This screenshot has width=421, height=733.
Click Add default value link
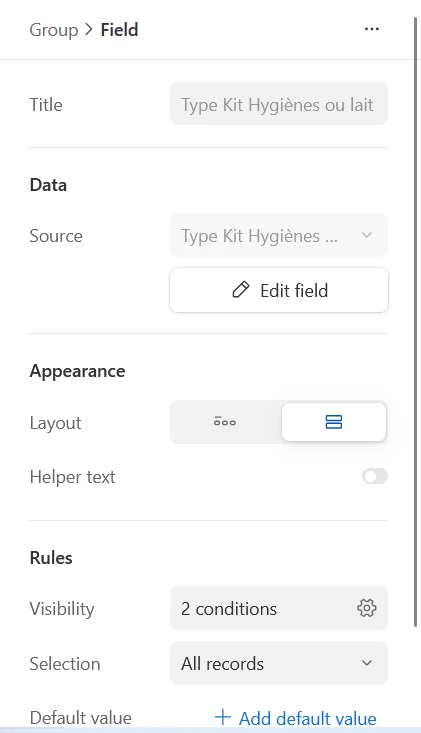coord(295,718)
